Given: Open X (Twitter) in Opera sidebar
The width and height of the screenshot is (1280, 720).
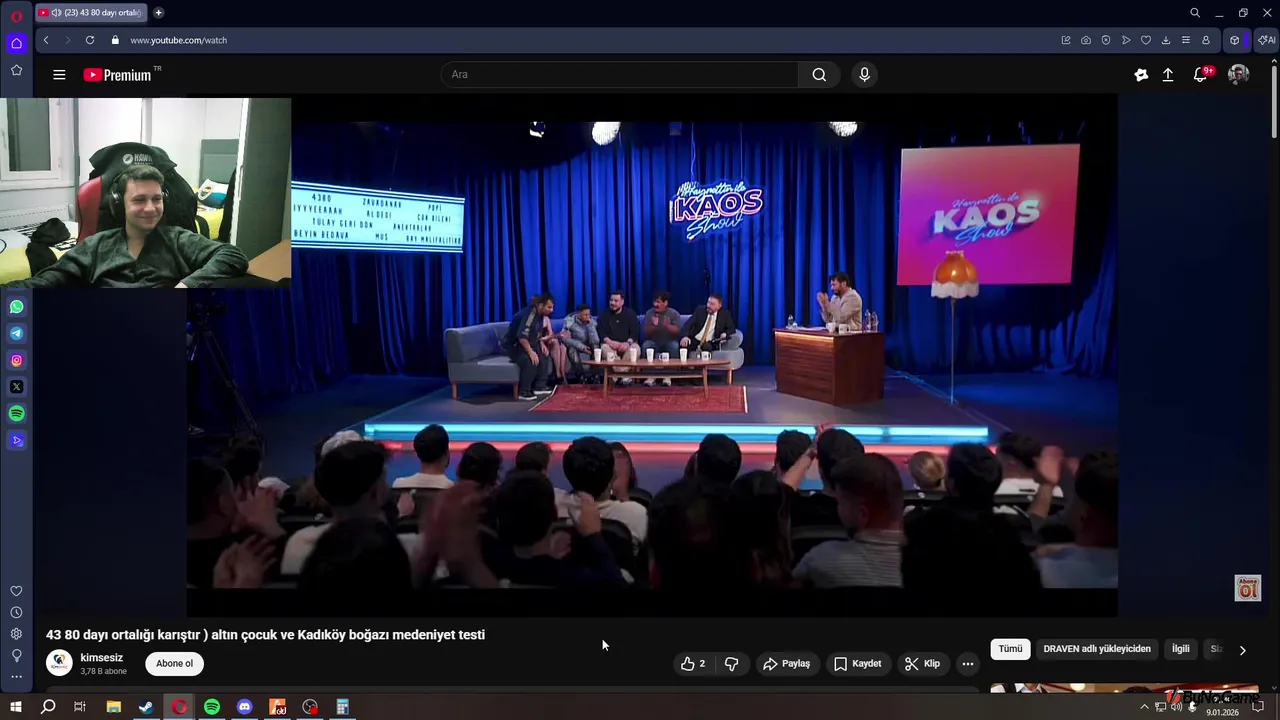Looking at the screenshot, I should [16, 387].
